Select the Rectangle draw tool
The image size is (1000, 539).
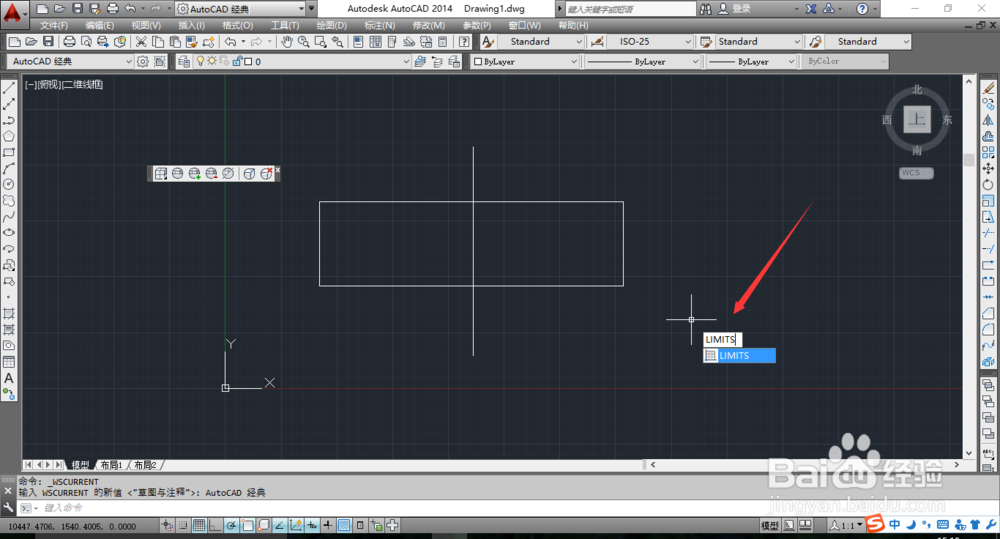(x=9, y=152)
